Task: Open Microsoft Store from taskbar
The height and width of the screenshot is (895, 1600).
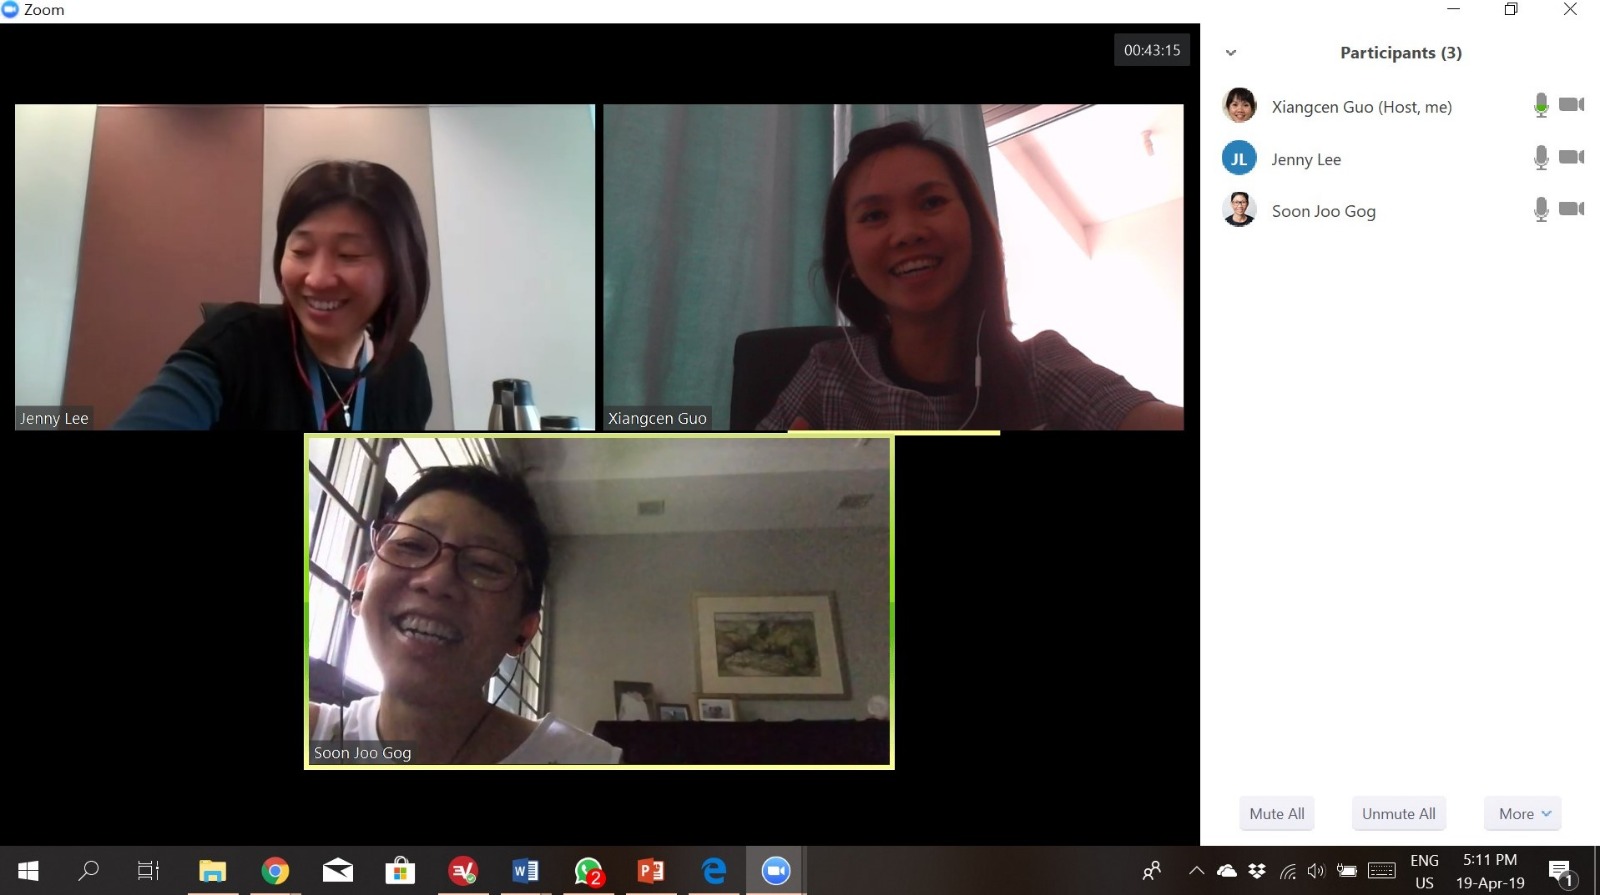Action: pyautogui.click(x=400, y=871)
